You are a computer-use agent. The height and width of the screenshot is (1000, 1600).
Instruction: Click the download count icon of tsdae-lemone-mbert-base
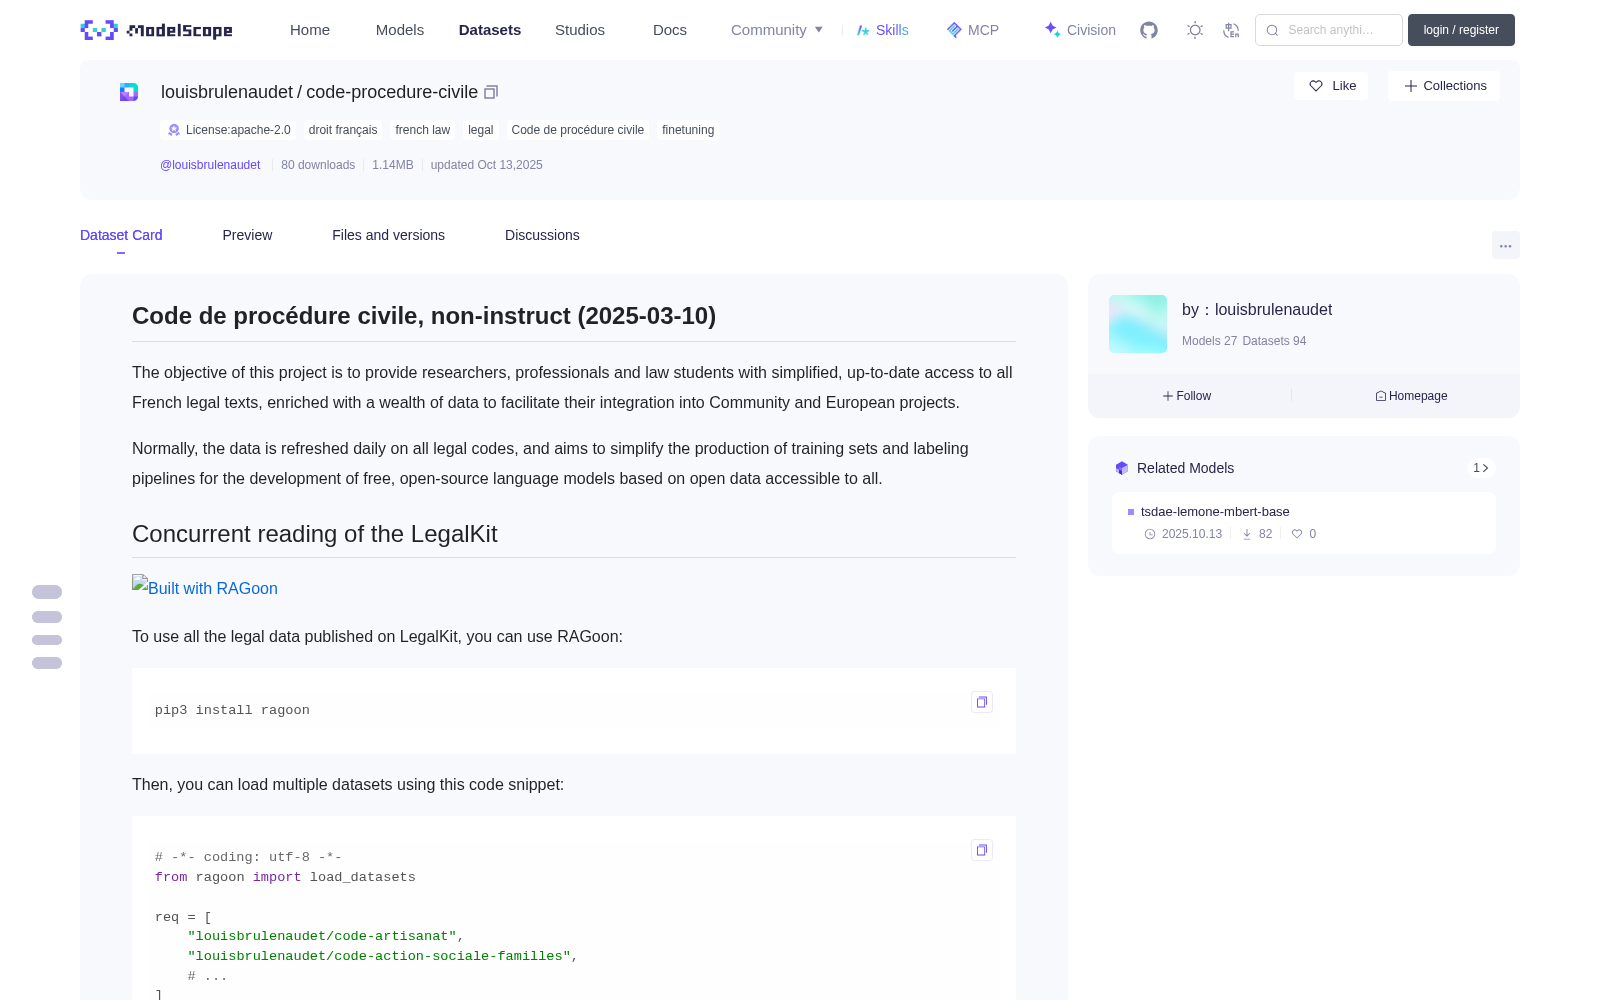coord(1247,534)
